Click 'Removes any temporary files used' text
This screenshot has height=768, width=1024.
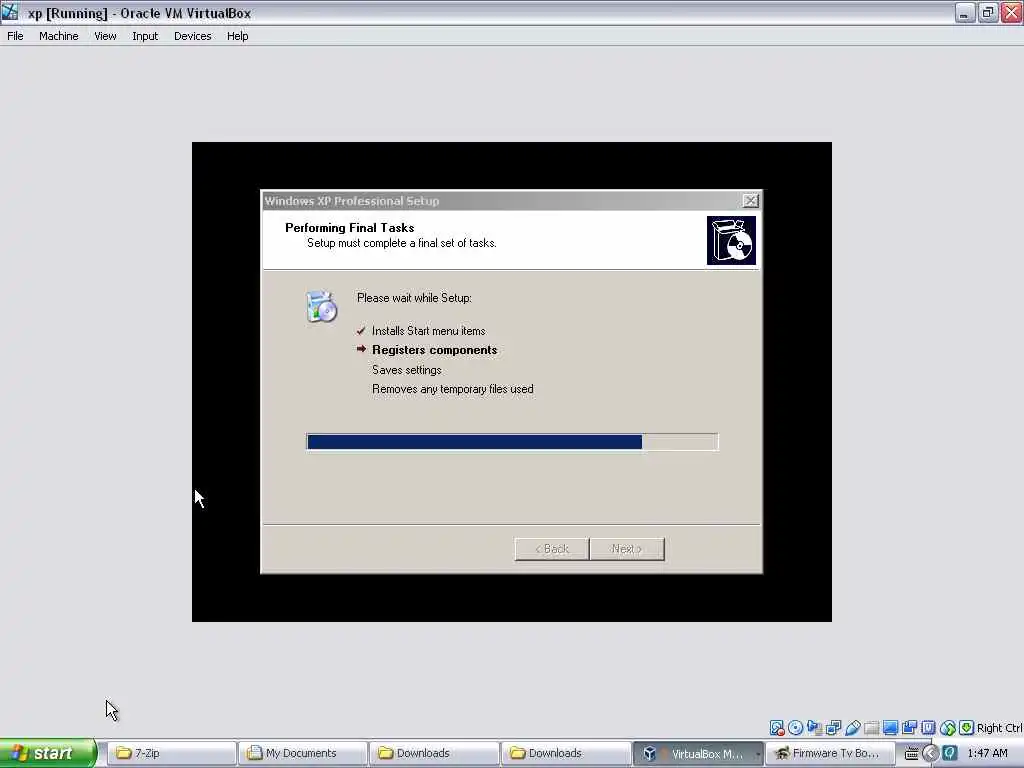point(453,389)
